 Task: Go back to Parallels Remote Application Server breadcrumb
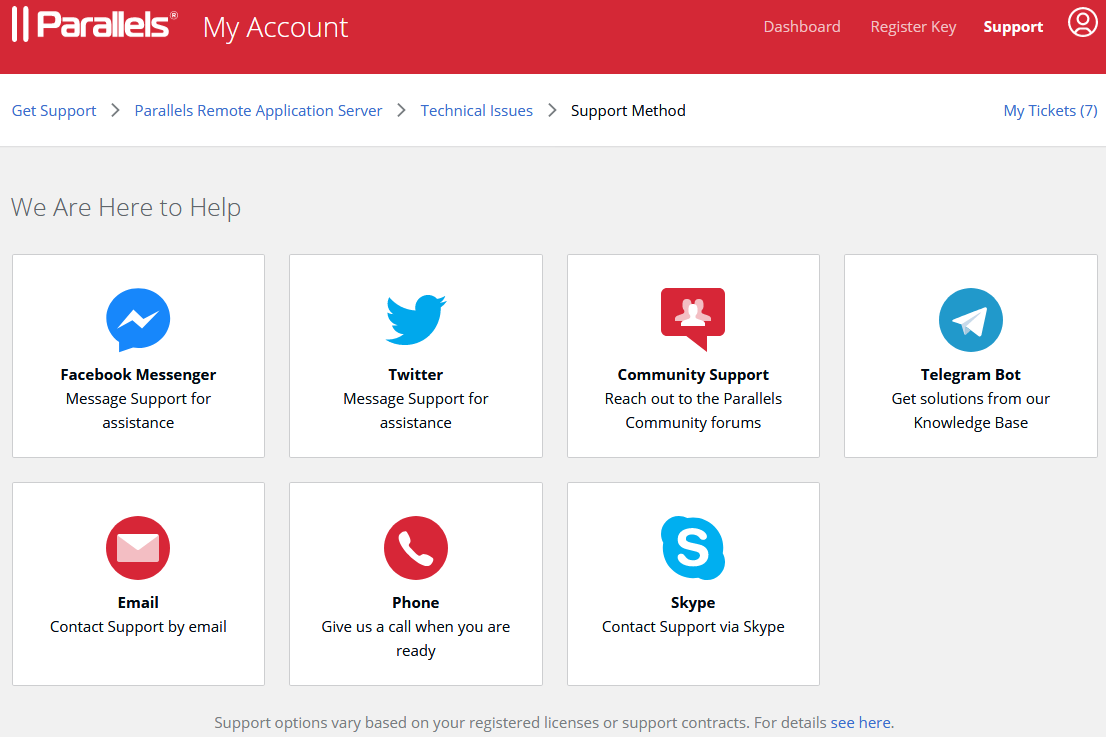click(258, 111)
